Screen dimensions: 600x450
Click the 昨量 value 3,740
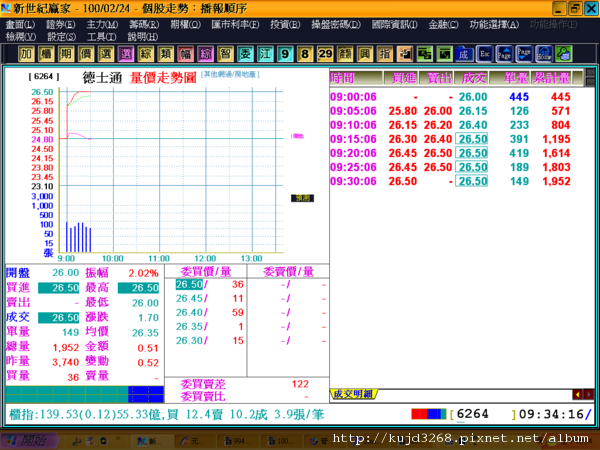(x=66, y=362)
